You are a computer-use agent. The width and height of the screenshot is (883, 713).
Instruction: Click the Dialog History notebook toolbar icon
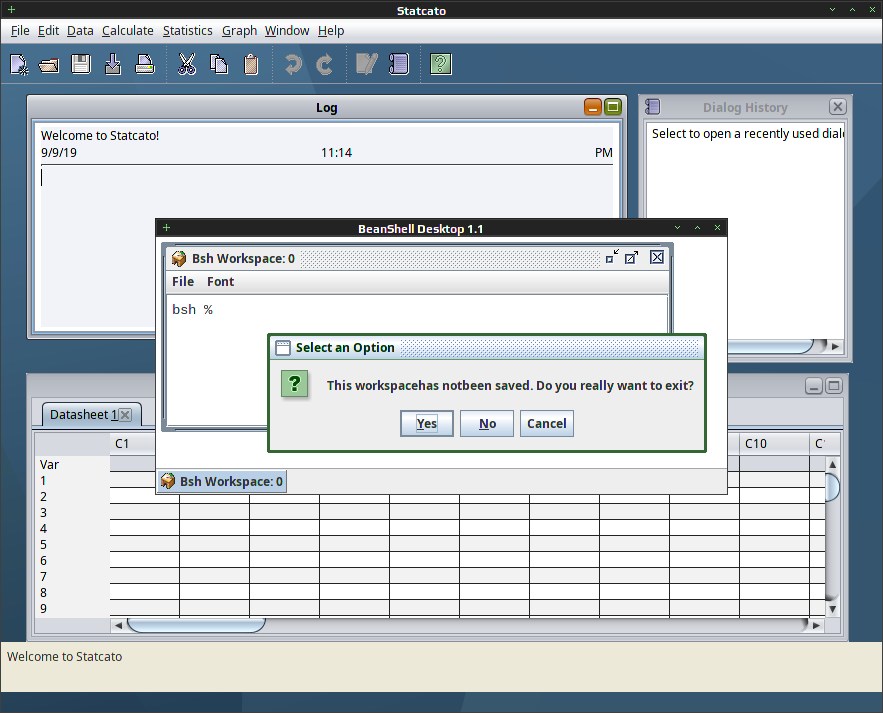399,64
